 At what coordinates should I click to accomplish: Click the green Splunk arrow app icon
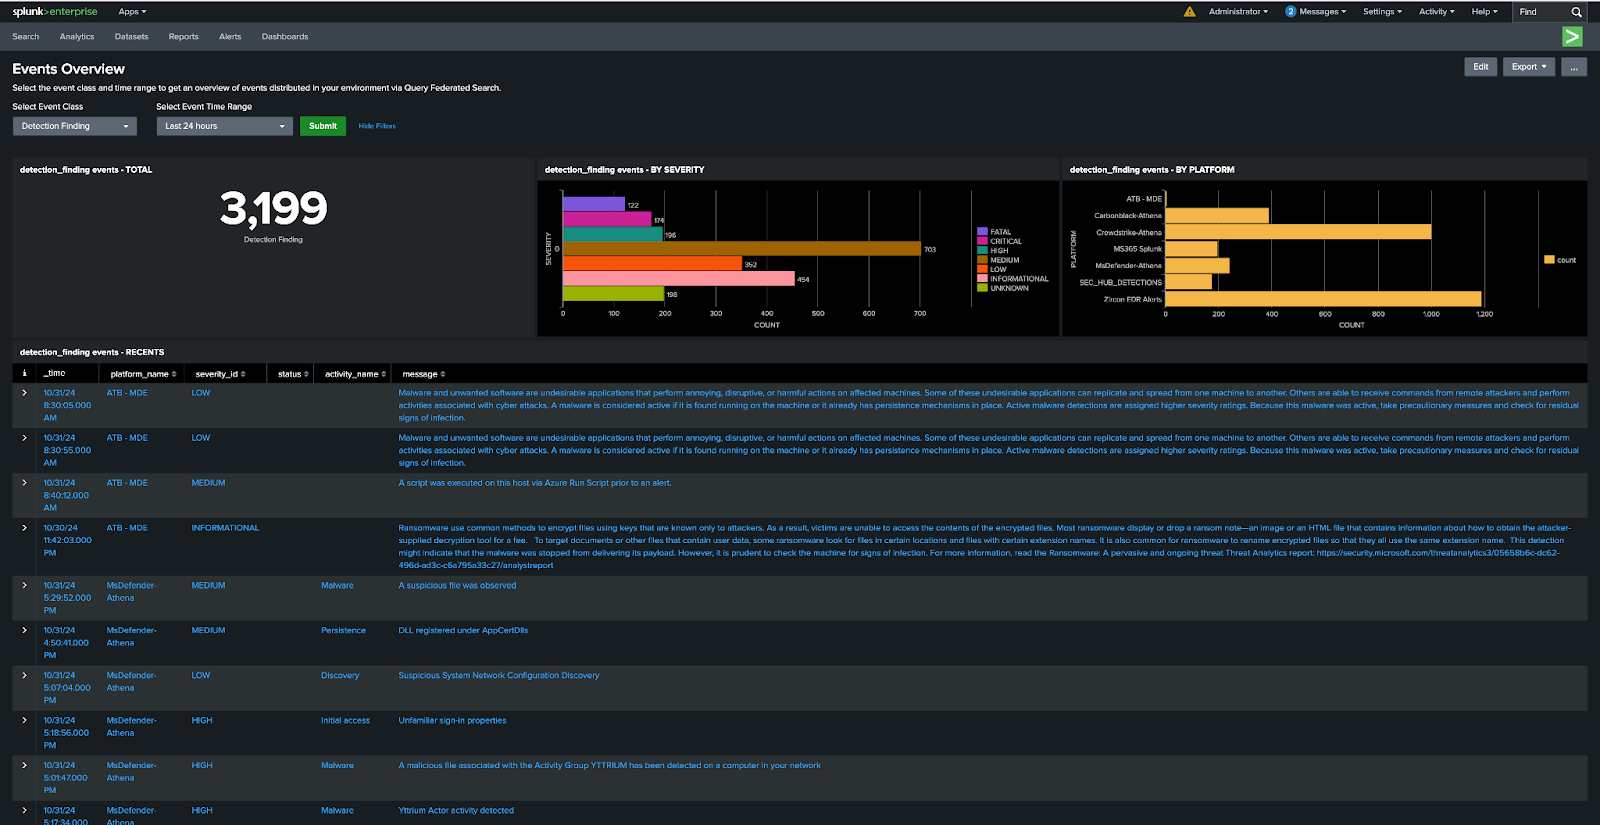(x=1572, y=37)
